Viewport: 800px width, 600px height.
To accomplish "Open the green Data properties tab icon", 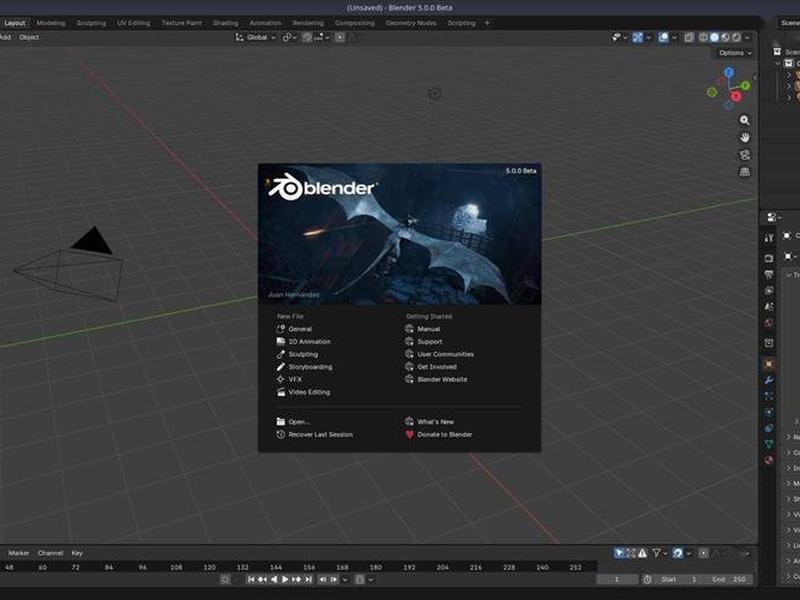I will [769, 444].
